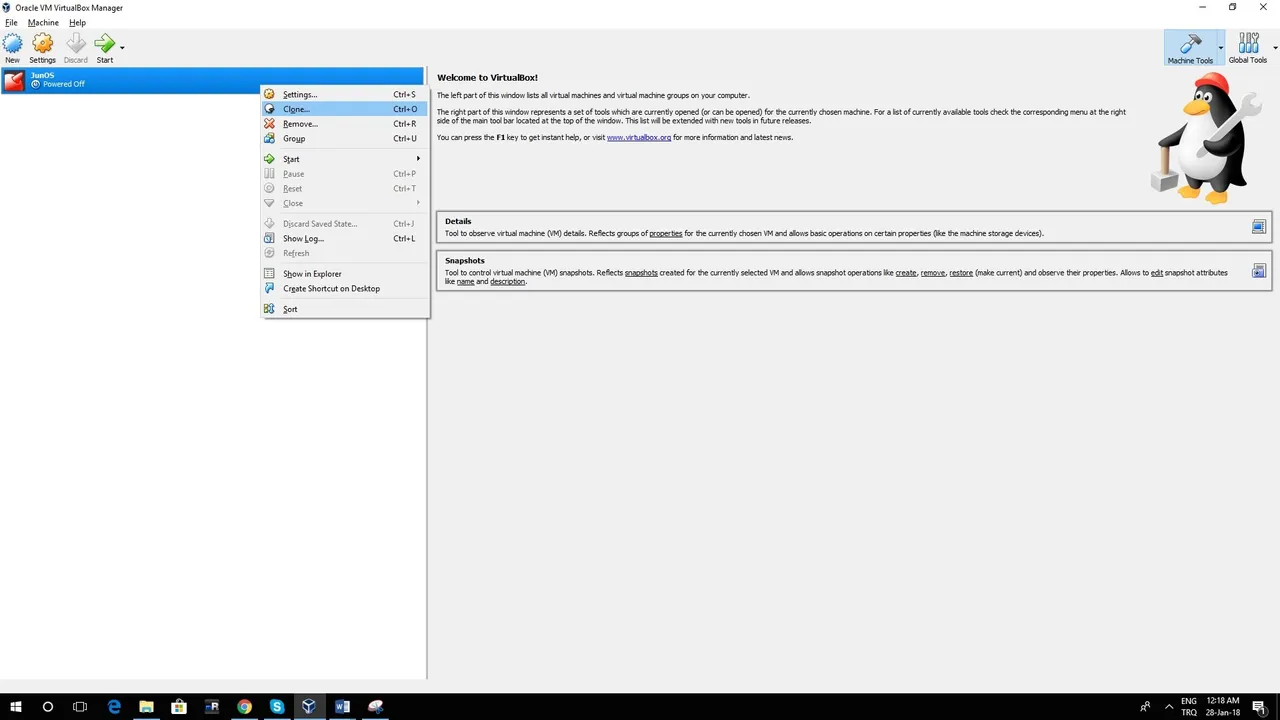Open Microsoft Word from the taskbar
Viewport: 1280px width, 720px height.
[x=342, y=706]
